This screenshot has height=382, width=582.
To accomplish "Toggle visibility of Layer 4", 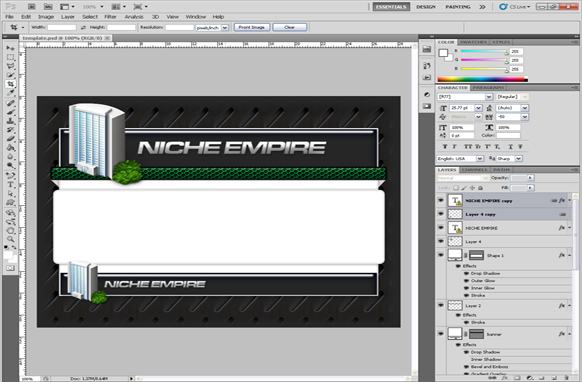I will [441, 241].
